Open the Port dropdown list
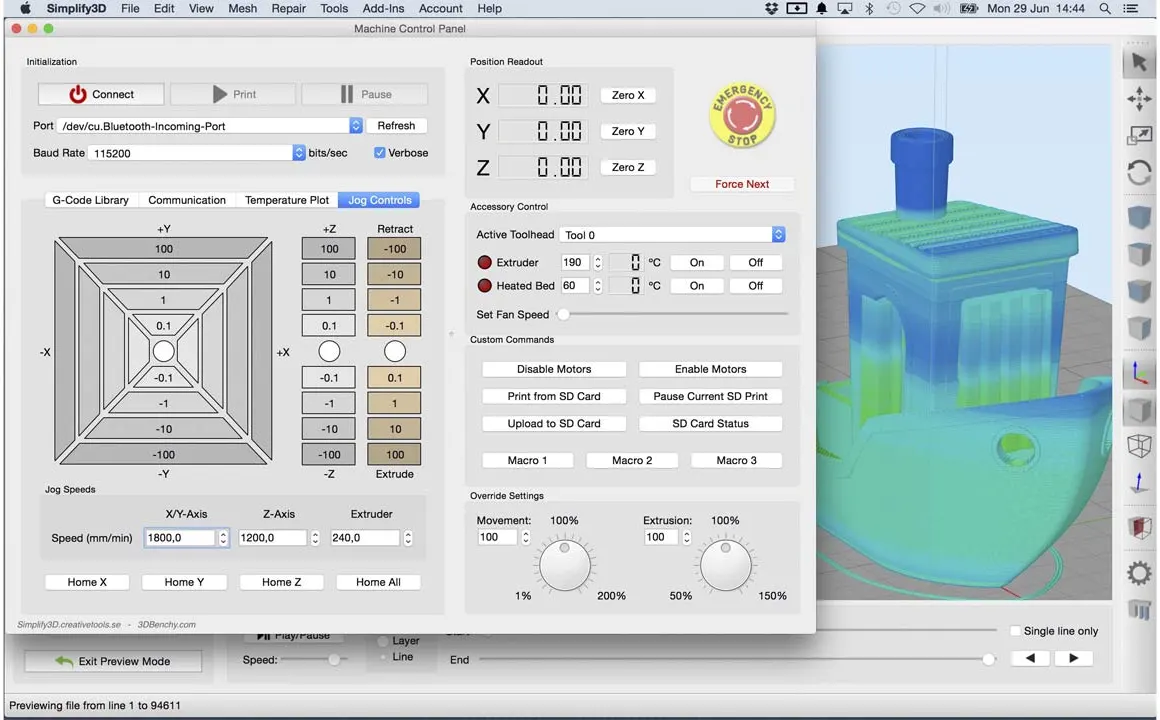The width and height of the screenshot is (1160, 720). click(x=356, y=126)
